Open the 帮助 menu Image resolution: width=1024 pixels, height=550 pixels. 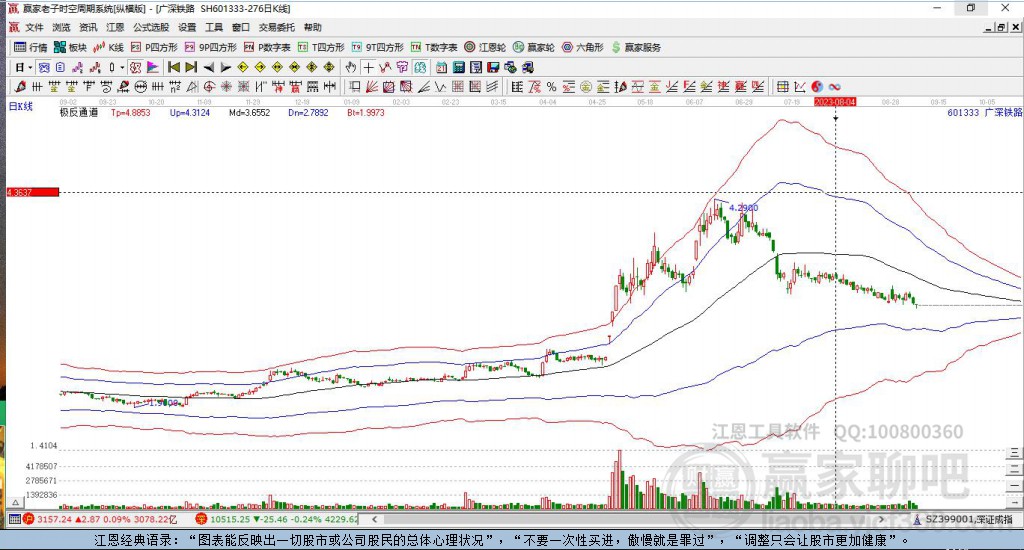313,27
